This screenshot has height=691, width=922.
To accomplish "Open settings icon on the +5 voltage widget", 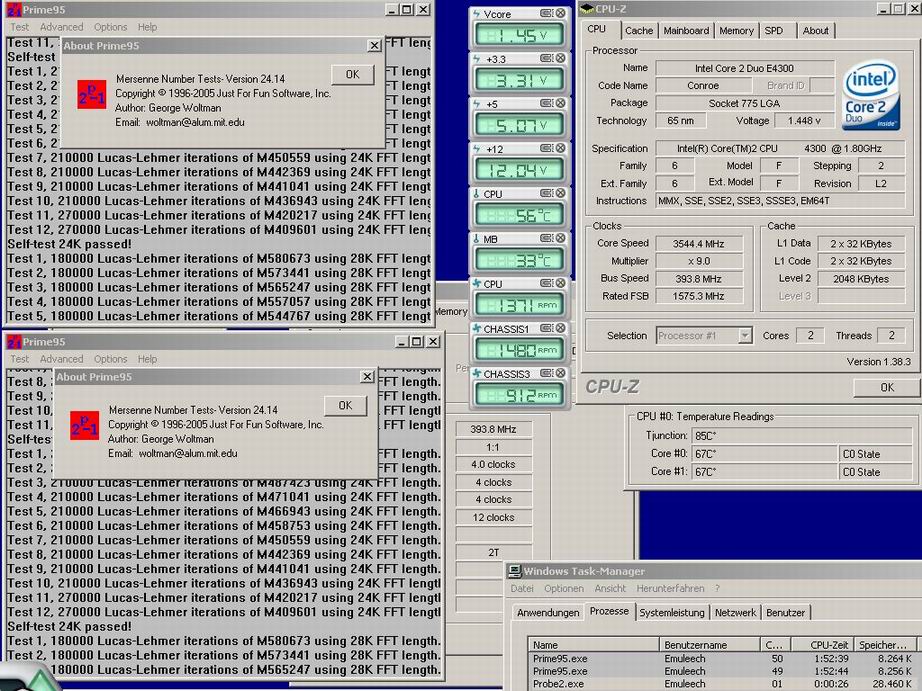I will coord(546,104).
